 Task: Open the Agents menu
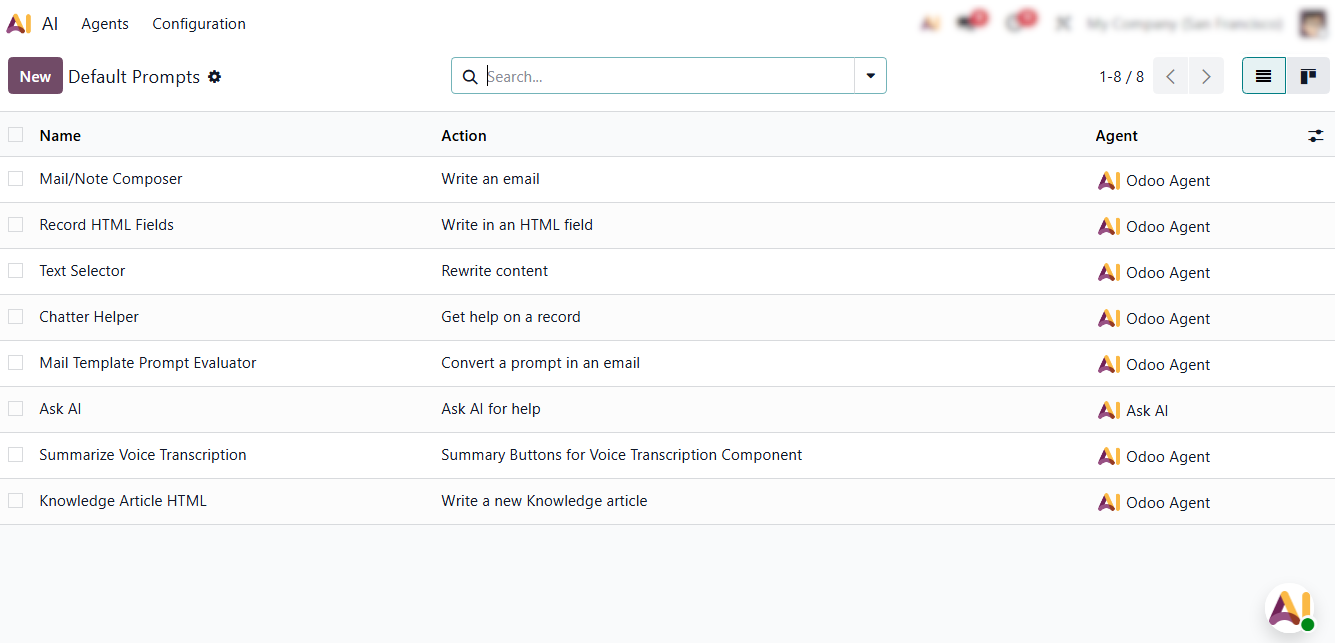pos(105,24)
